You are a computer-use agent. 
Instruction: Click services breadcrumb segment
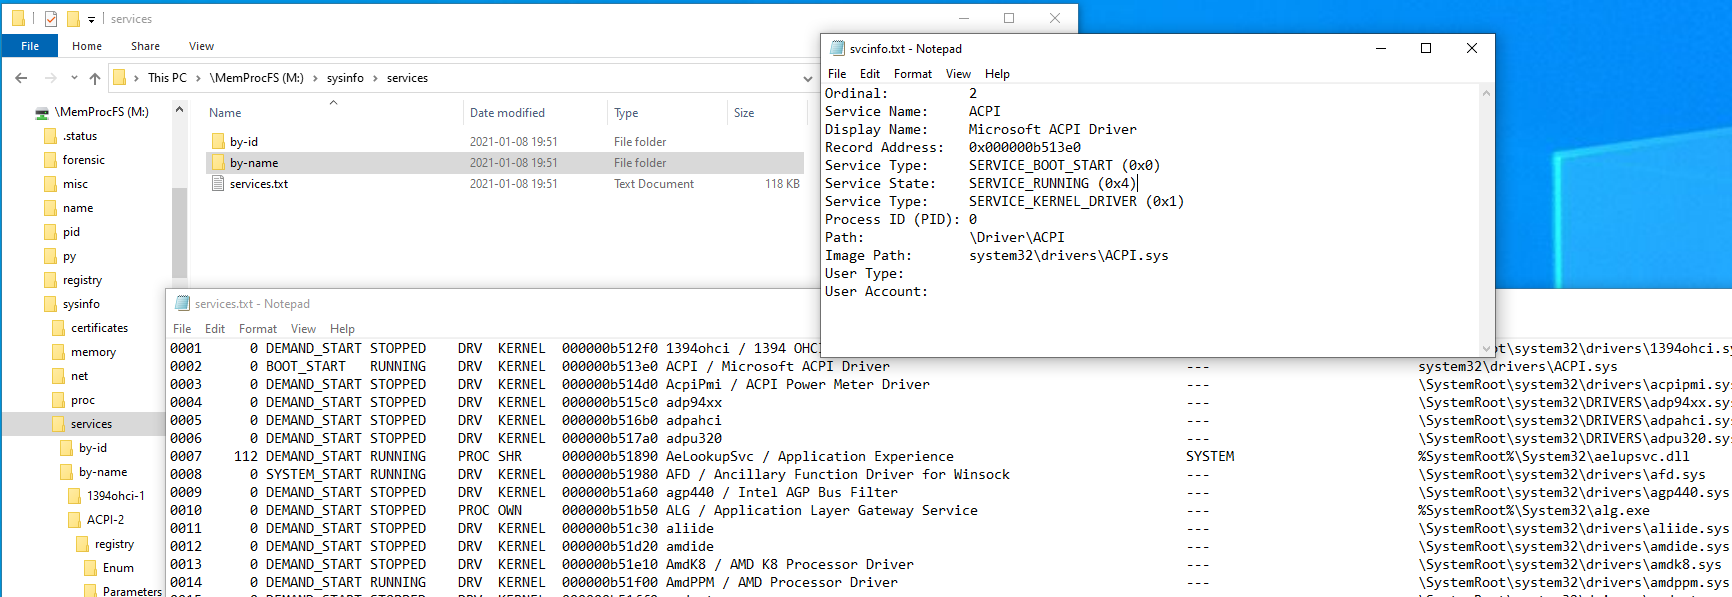(x=407, y=78)
